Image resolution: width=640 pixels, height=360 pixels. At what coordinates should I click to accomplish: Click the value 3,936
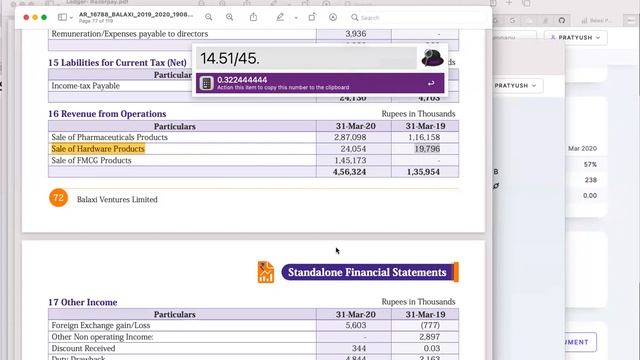356,34
